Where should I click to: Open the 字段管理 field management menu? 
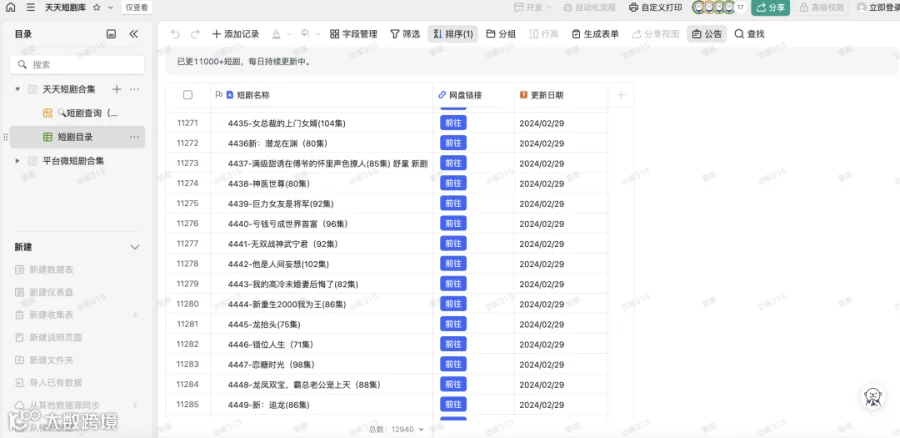click(354, 34)
